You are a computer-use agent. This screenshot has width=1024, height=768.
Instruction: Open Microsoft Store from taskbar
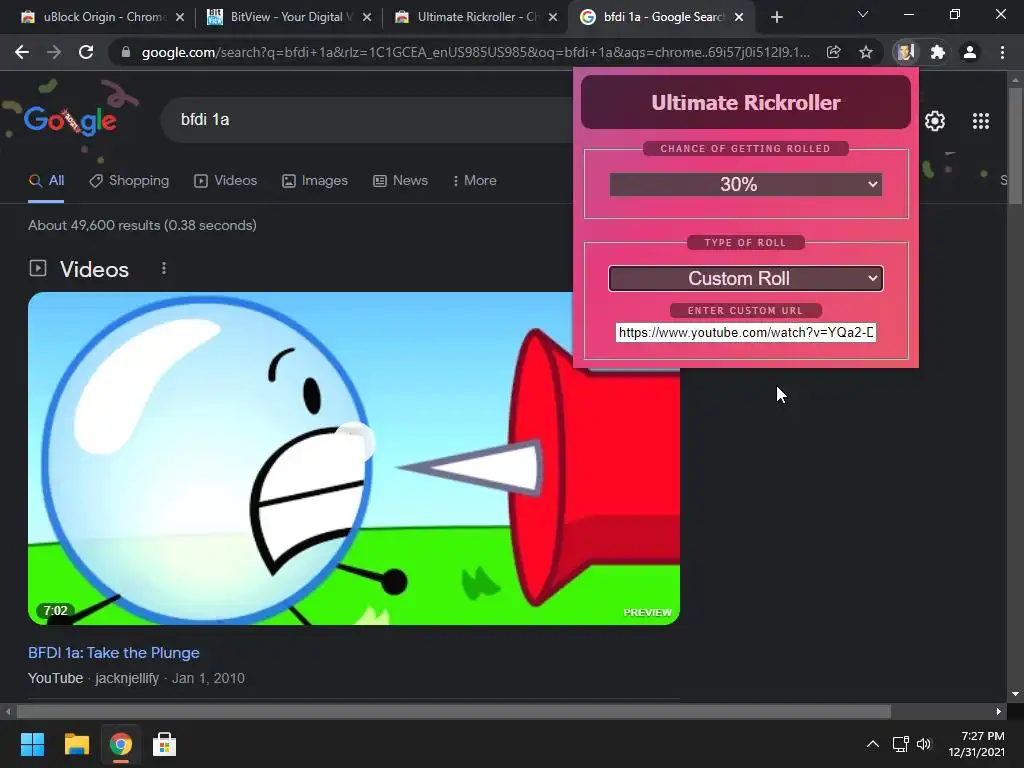click(x=165, y=744)
